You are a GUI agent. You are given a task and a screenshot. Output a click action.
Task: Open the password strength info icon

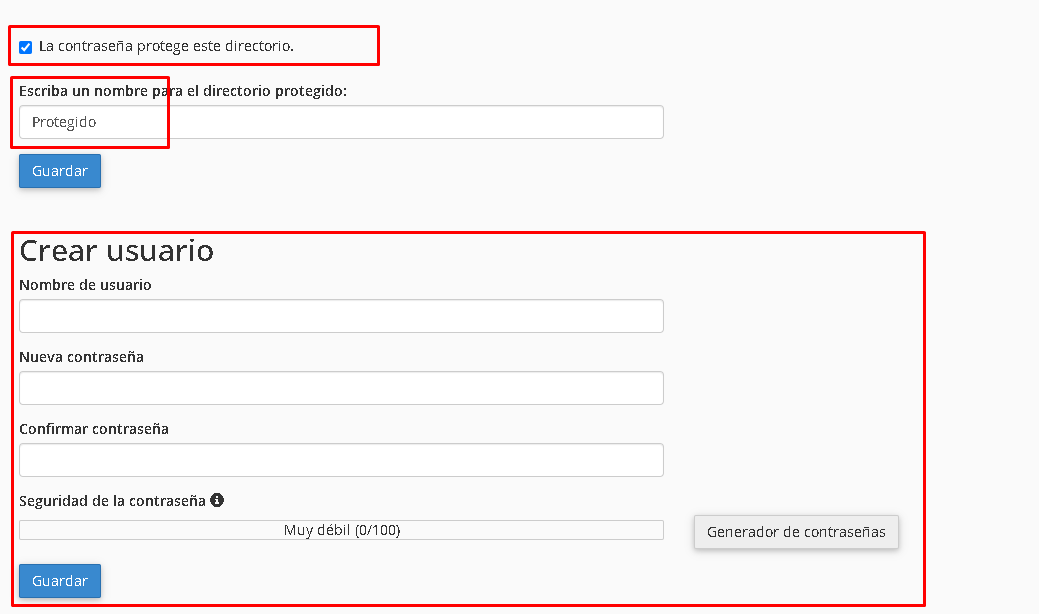click(217, 500)
